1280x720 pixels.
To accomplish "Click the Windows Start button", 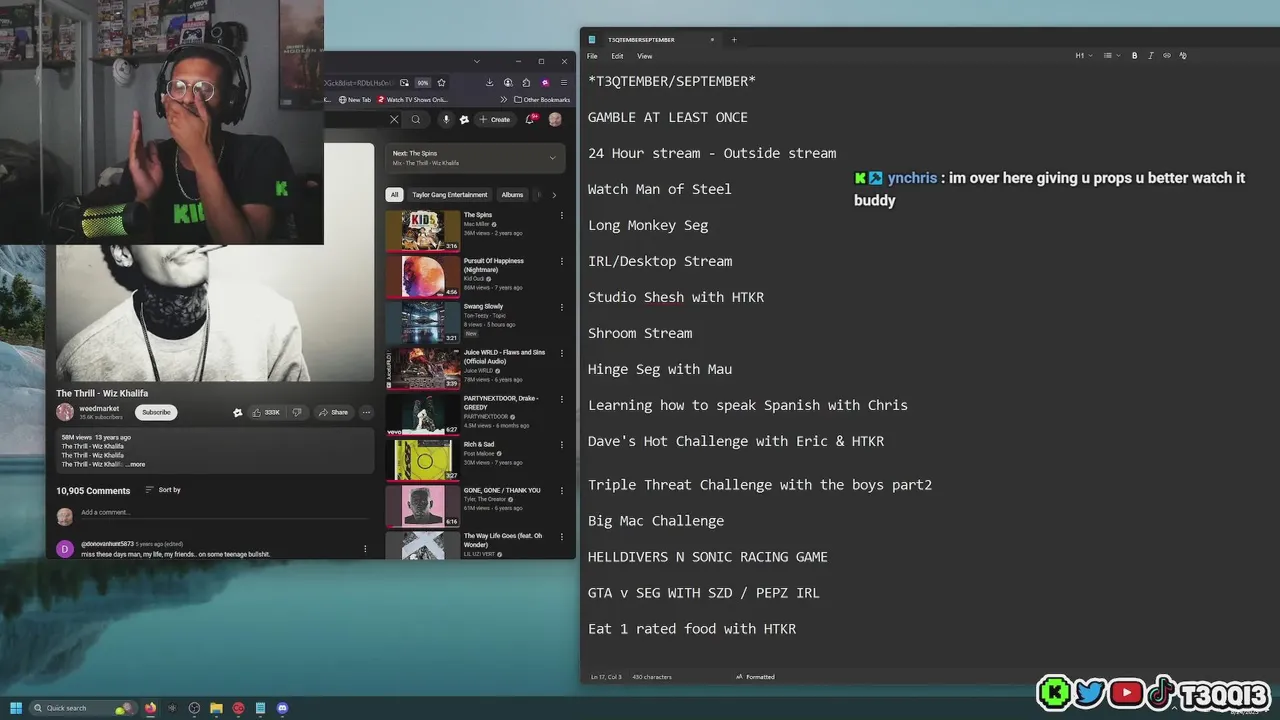I will point(16,708).
